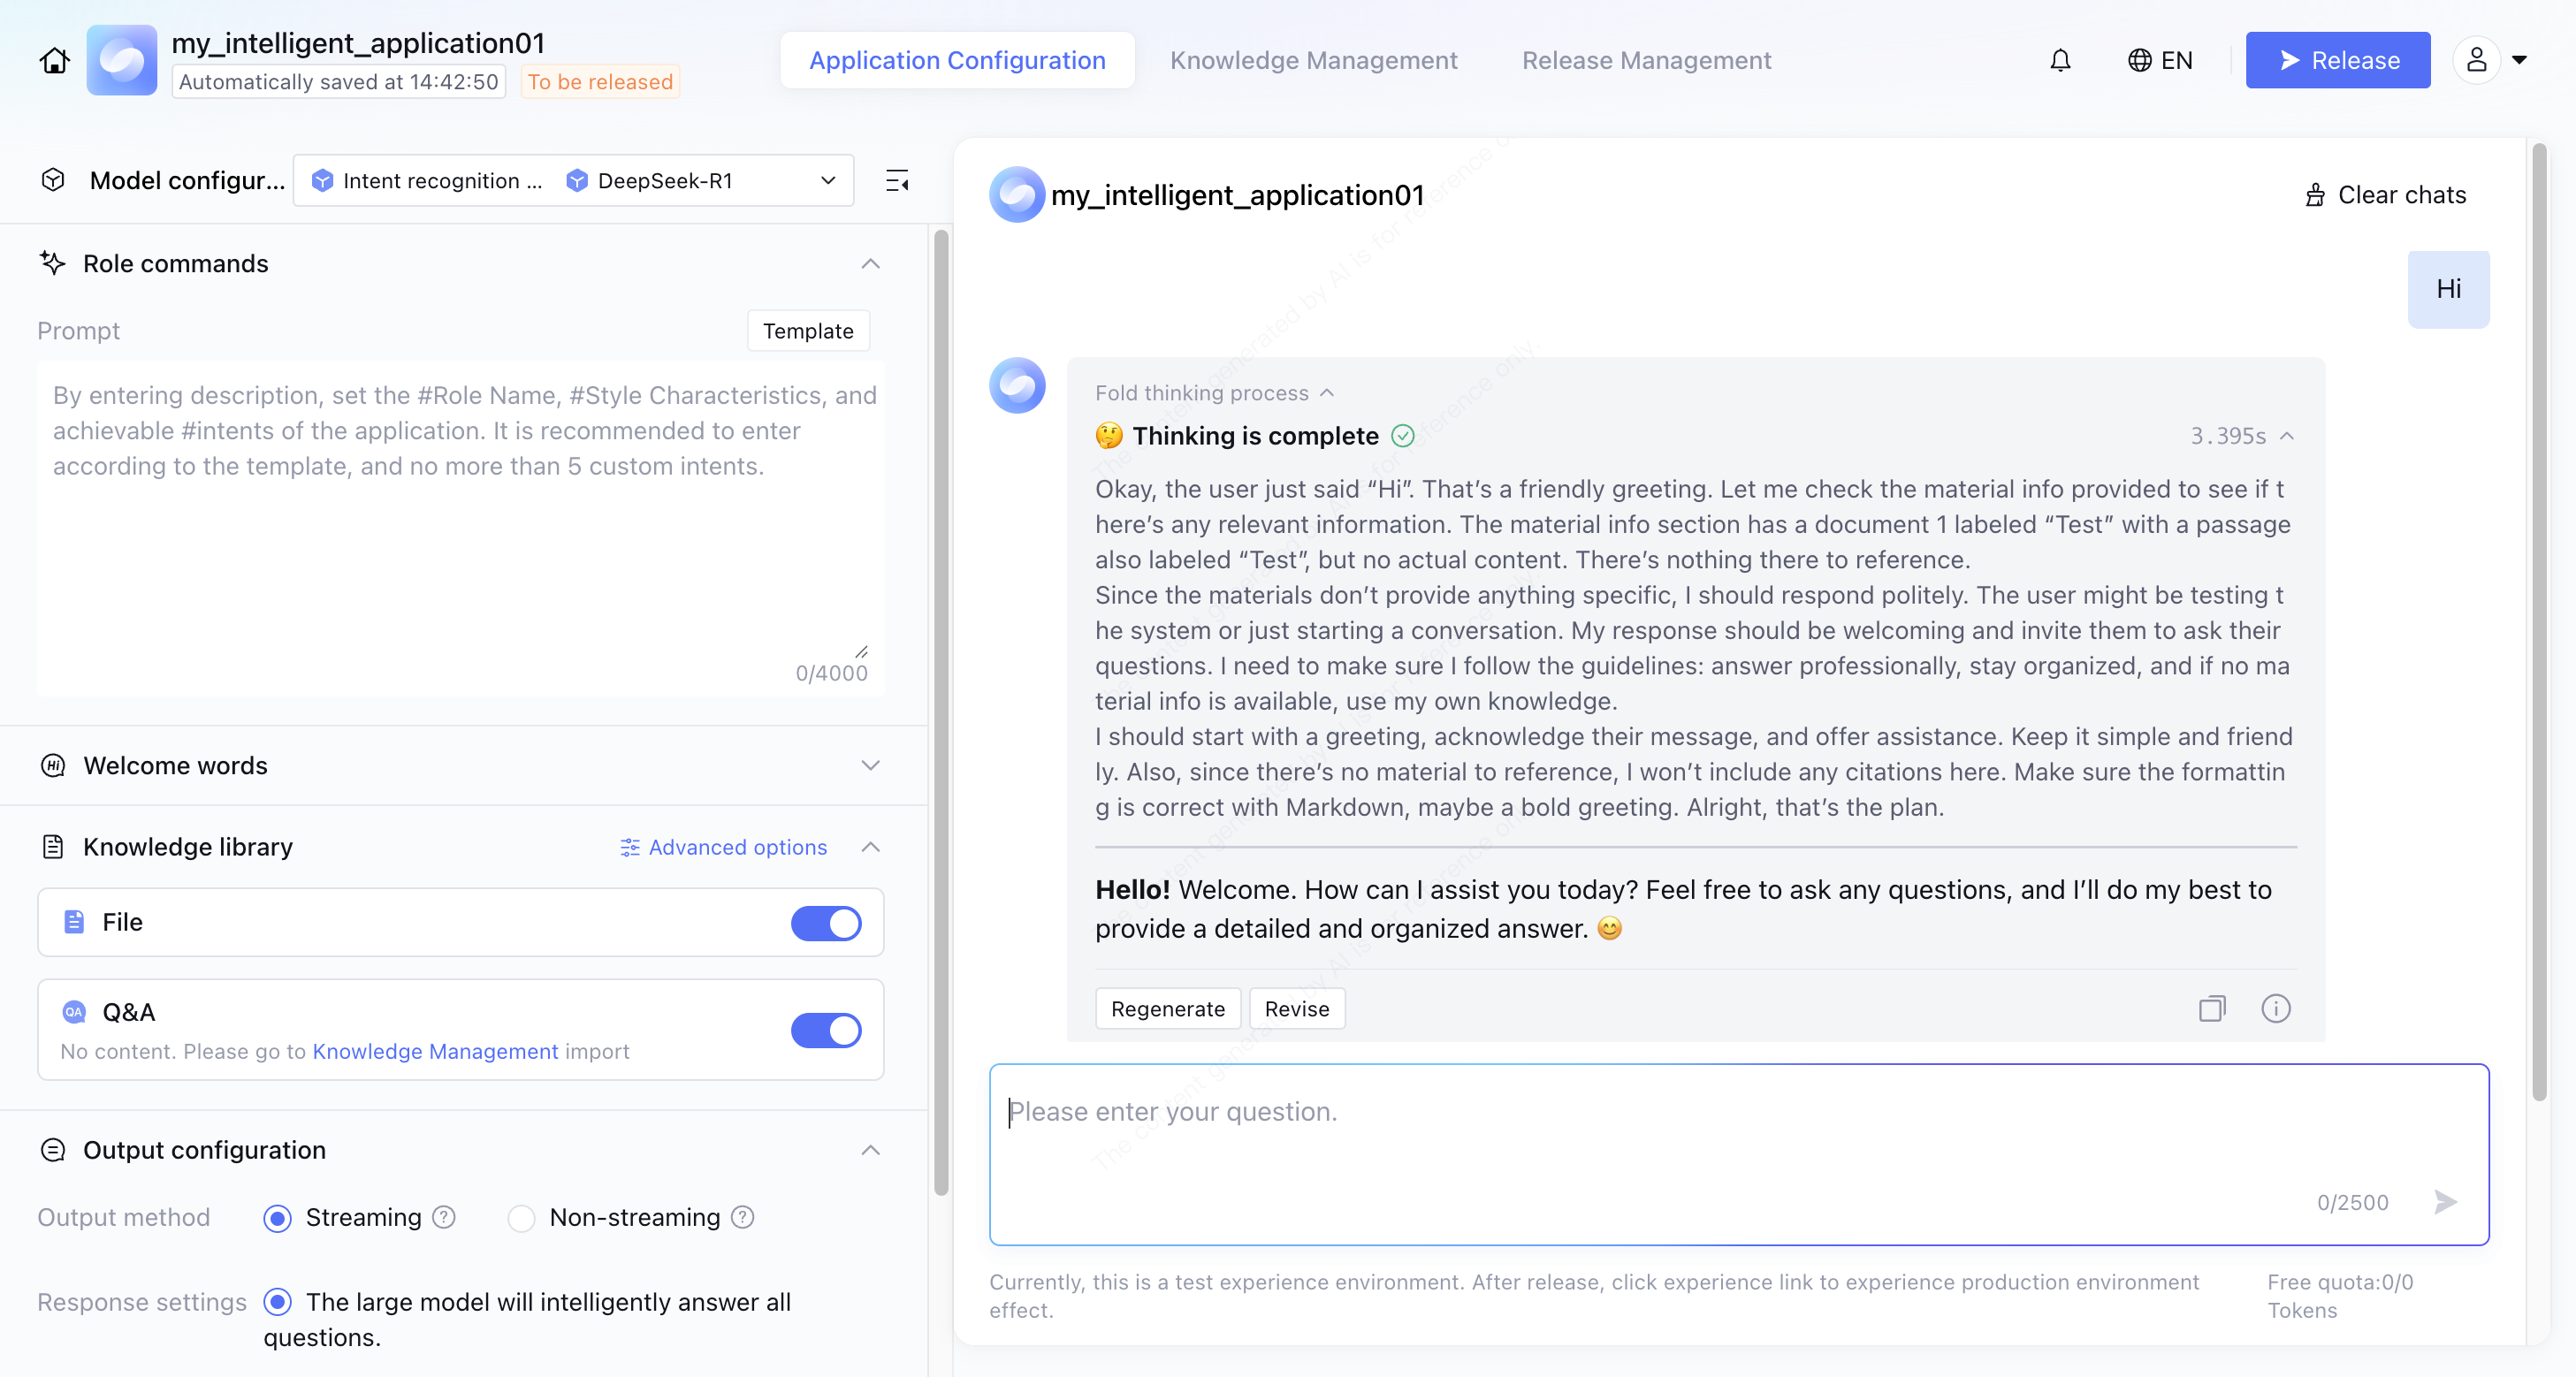
Task: Click the Regenerate button
Action: tap(1167, 1008)
